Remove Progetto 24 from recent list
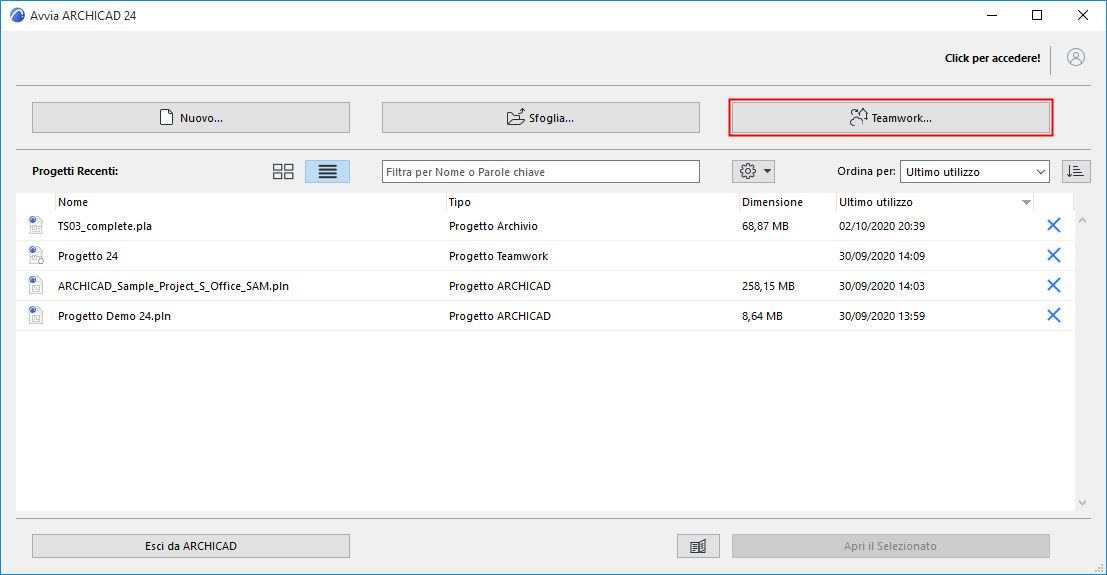This screenshot has width=1107, height=575. [x=1053, y=255]
